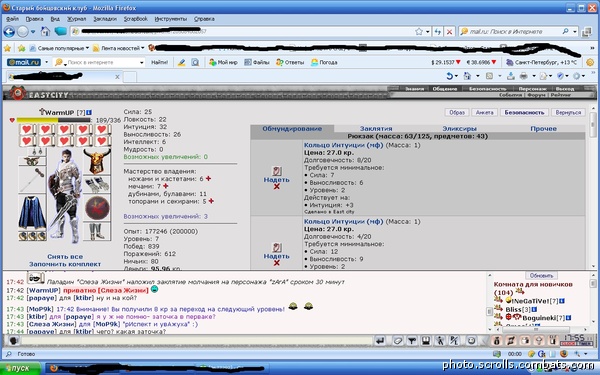
Task: Click the first ring slot under the cloak
Action: tap(23, 236)
